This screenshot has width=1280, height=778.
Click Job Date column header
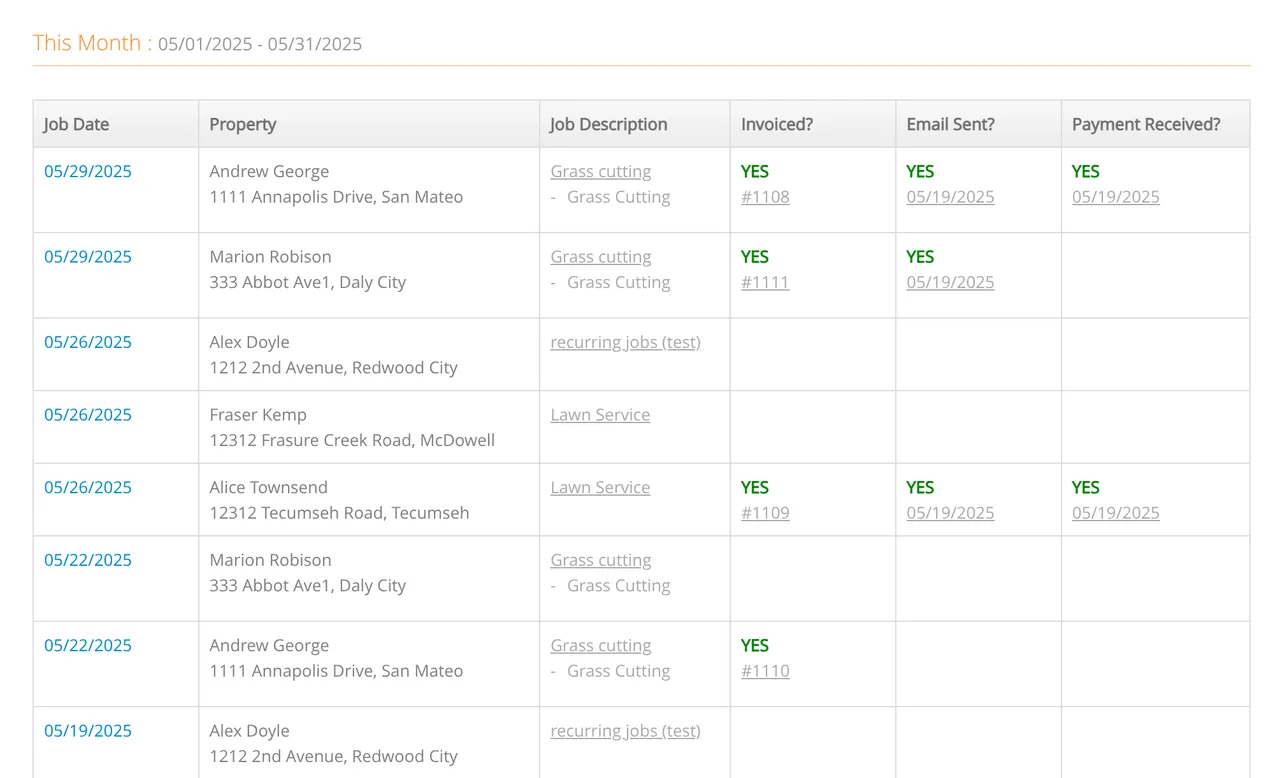[76, 124]
